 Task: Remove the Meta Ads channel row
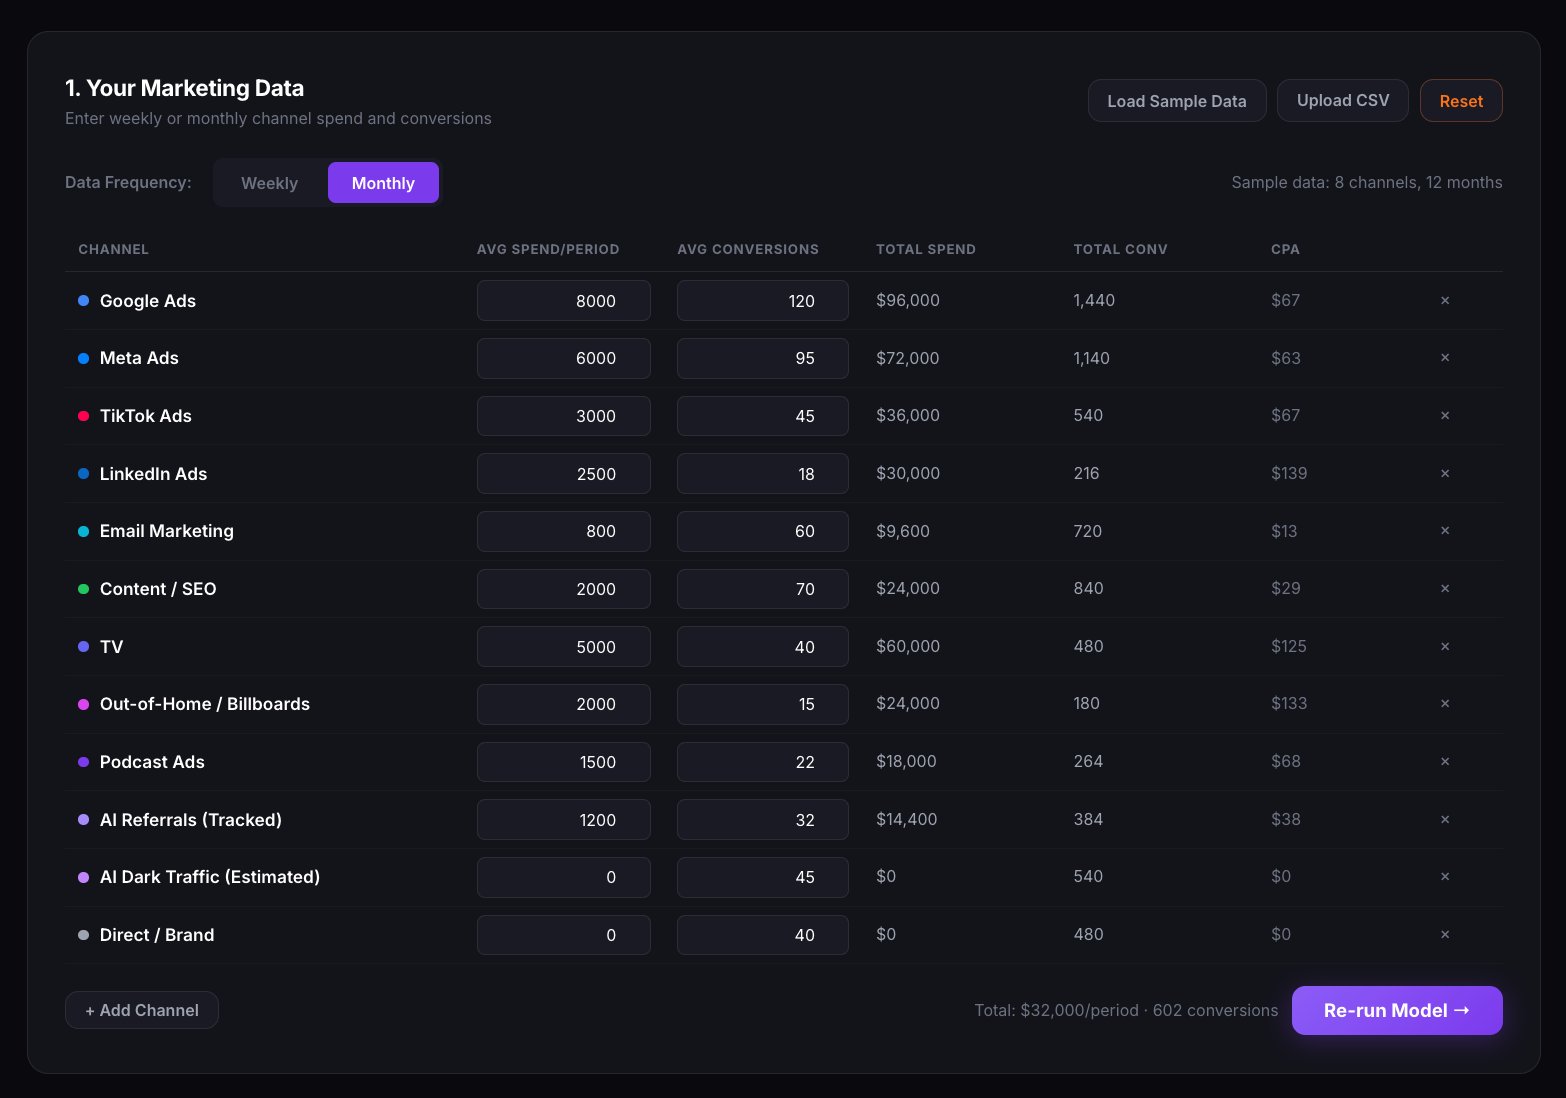click(x=1445, y=358)
